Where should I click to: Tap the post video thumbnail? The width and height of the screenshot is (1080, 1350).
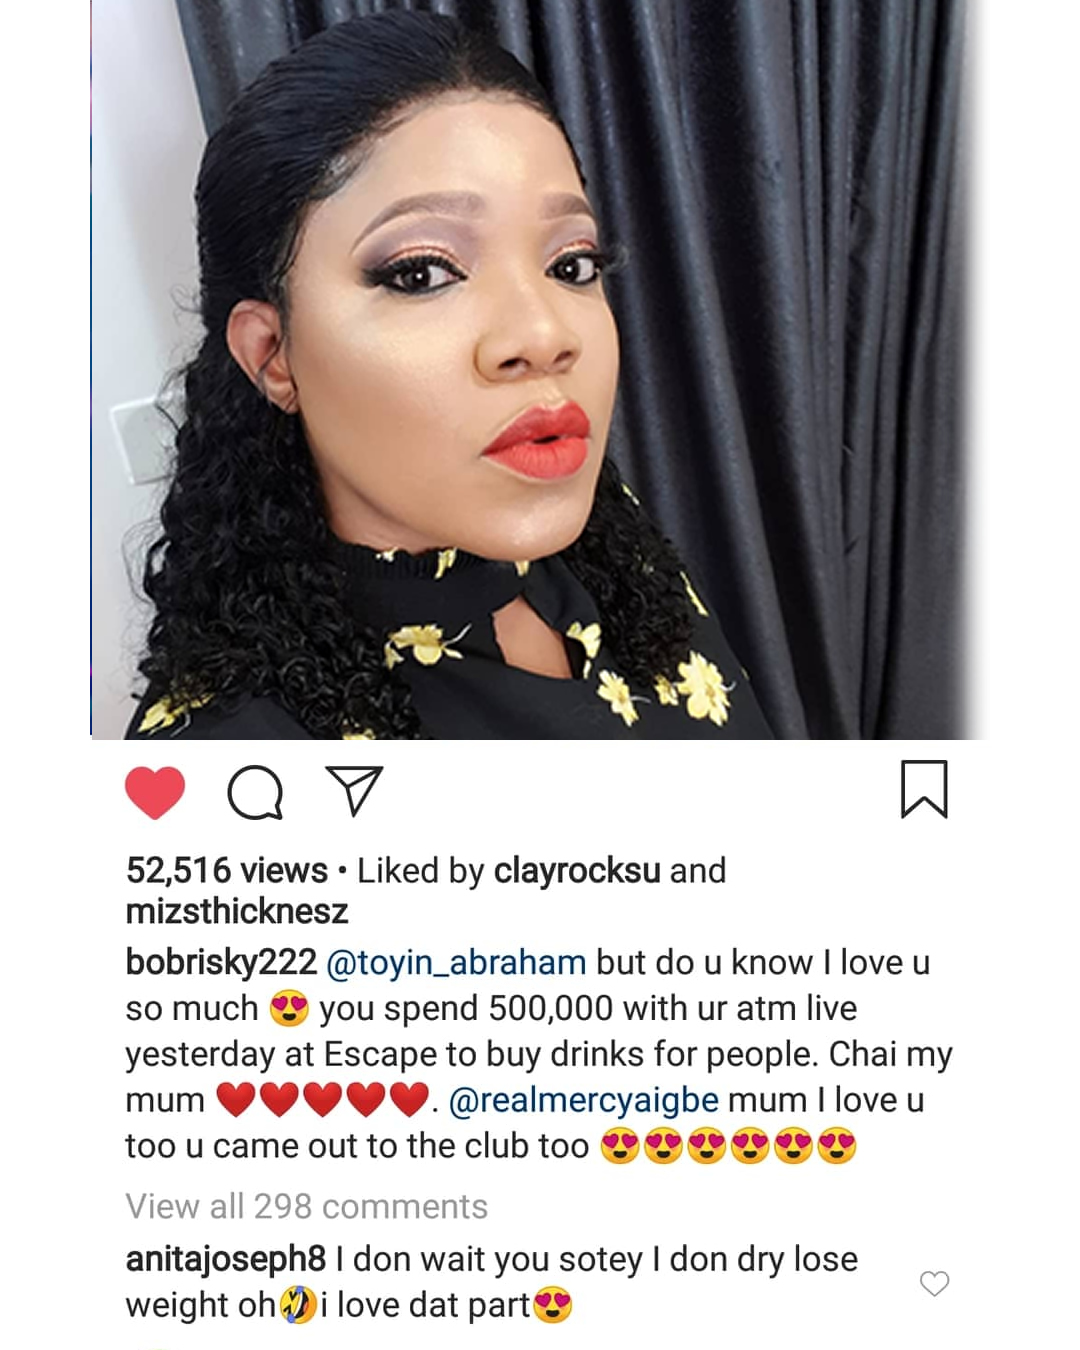(x=538, y=370)
